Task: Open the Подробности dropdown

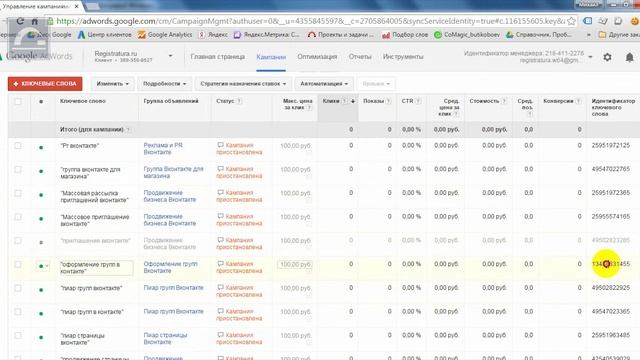Action: [164, 84]
